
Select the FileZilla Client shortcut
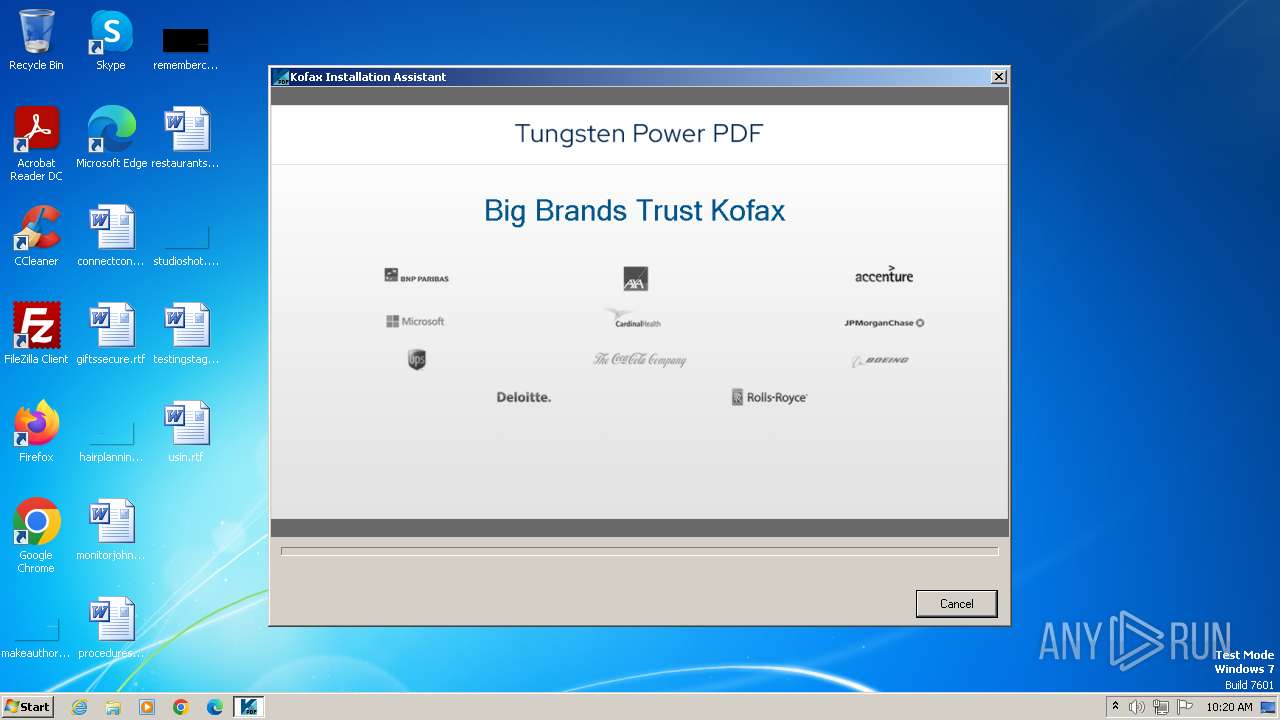pyautogui.click(x=36, y=333)
